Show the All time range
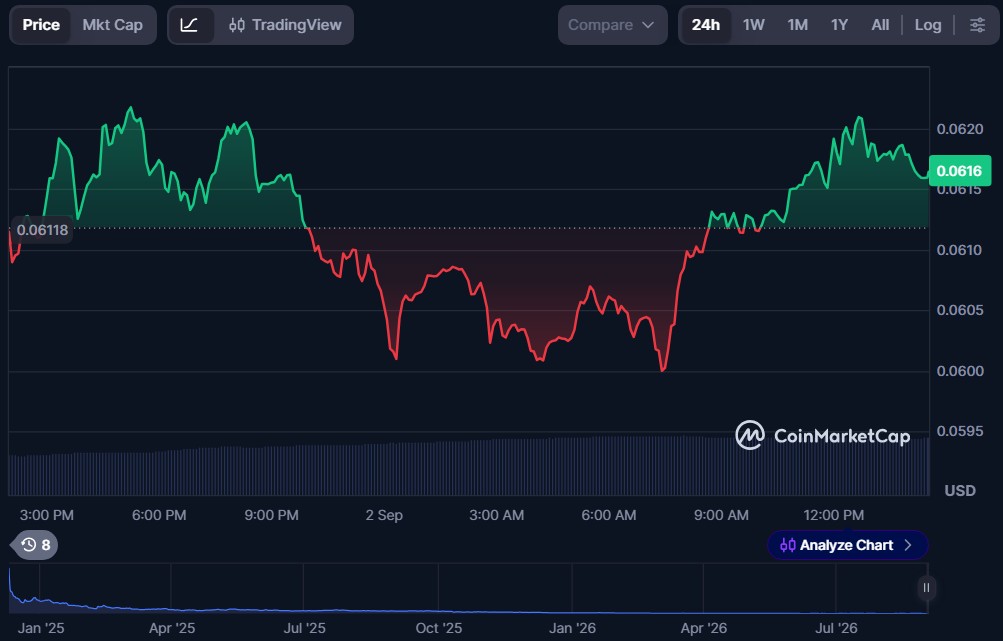This screenshot has height=641, width=1003. [880, 25]
